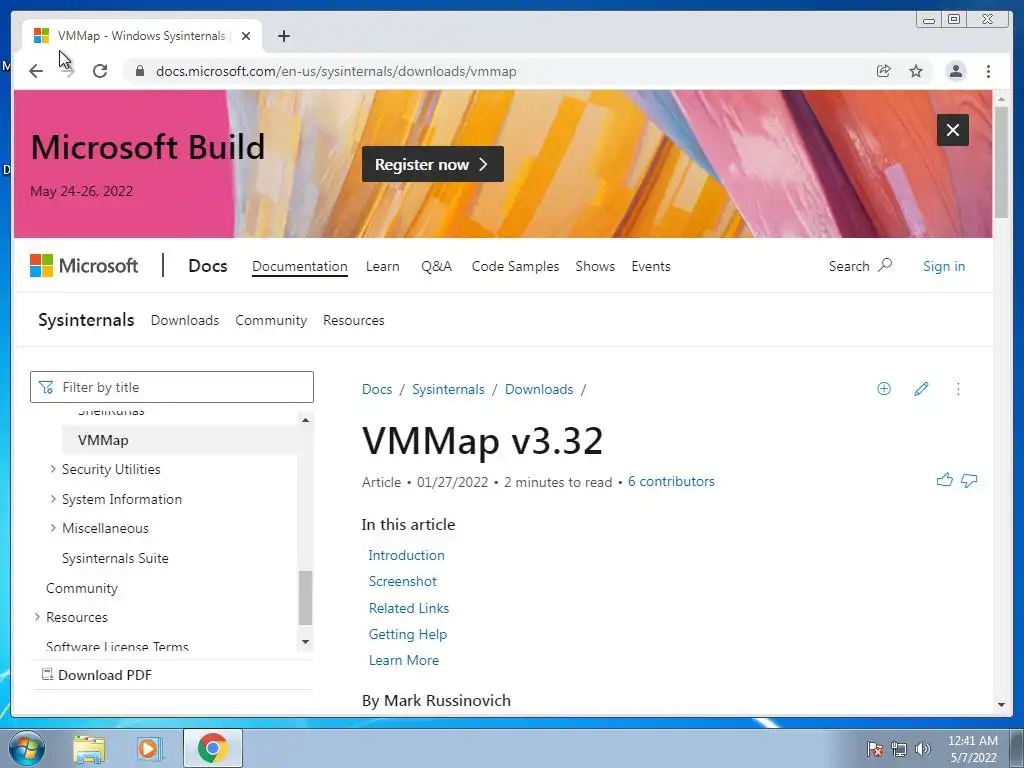Screen dimensions: 1024x768
Task: Click the sidebar scroll up arrow
Action: click(x=305, y=420)
